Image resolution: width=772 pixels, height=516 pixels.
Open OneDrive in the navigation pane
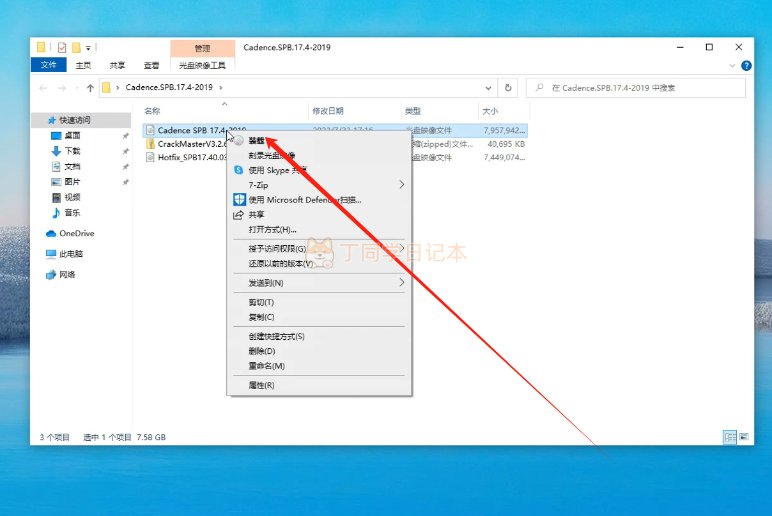pyautogui.click(x=76, y=233)
